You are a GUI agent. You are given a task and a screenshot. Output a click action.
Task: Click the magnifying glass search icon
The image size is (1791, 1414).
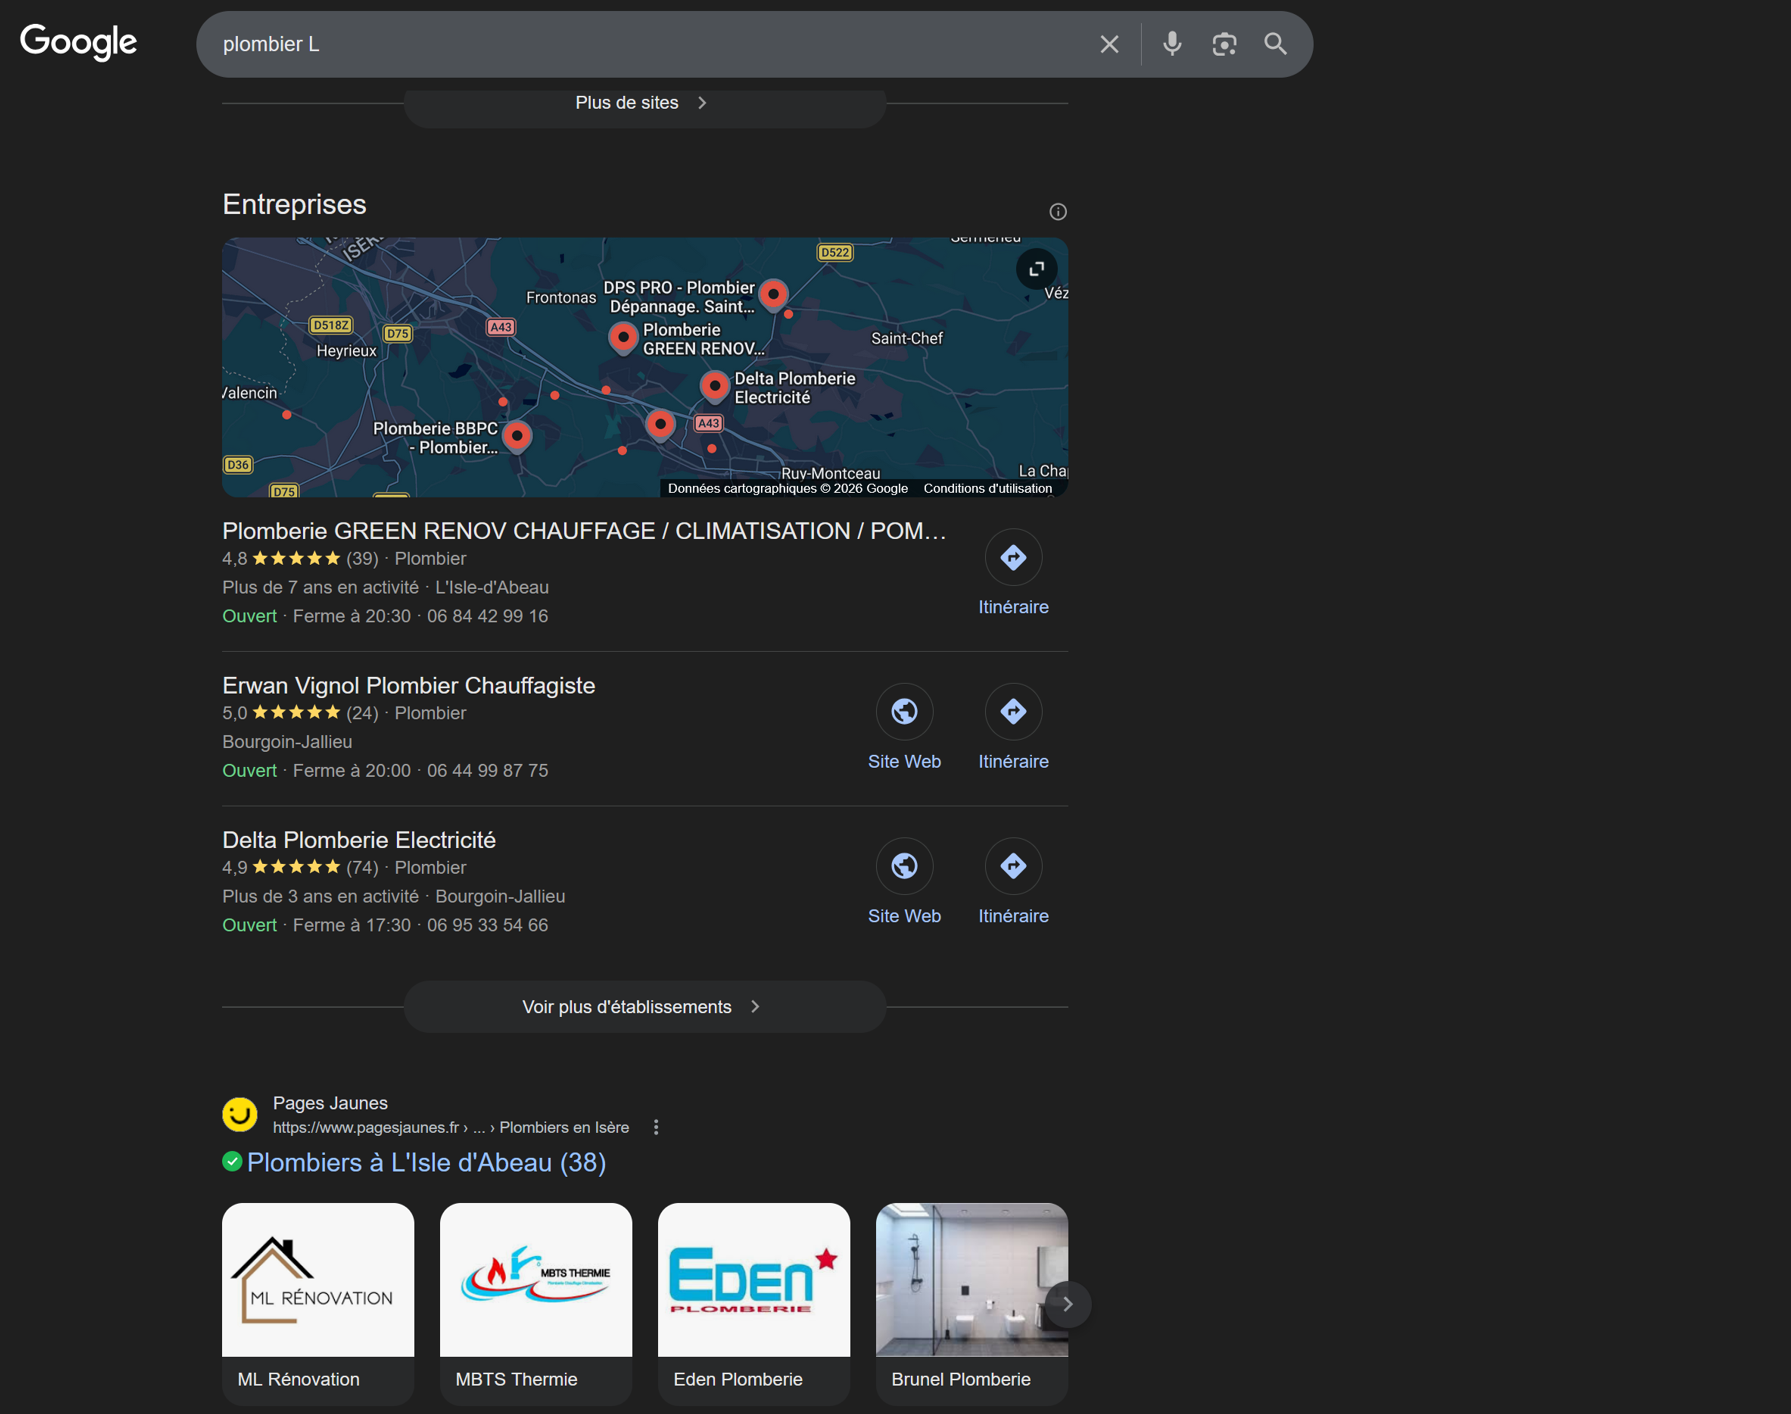click(x=1275, y=44)
